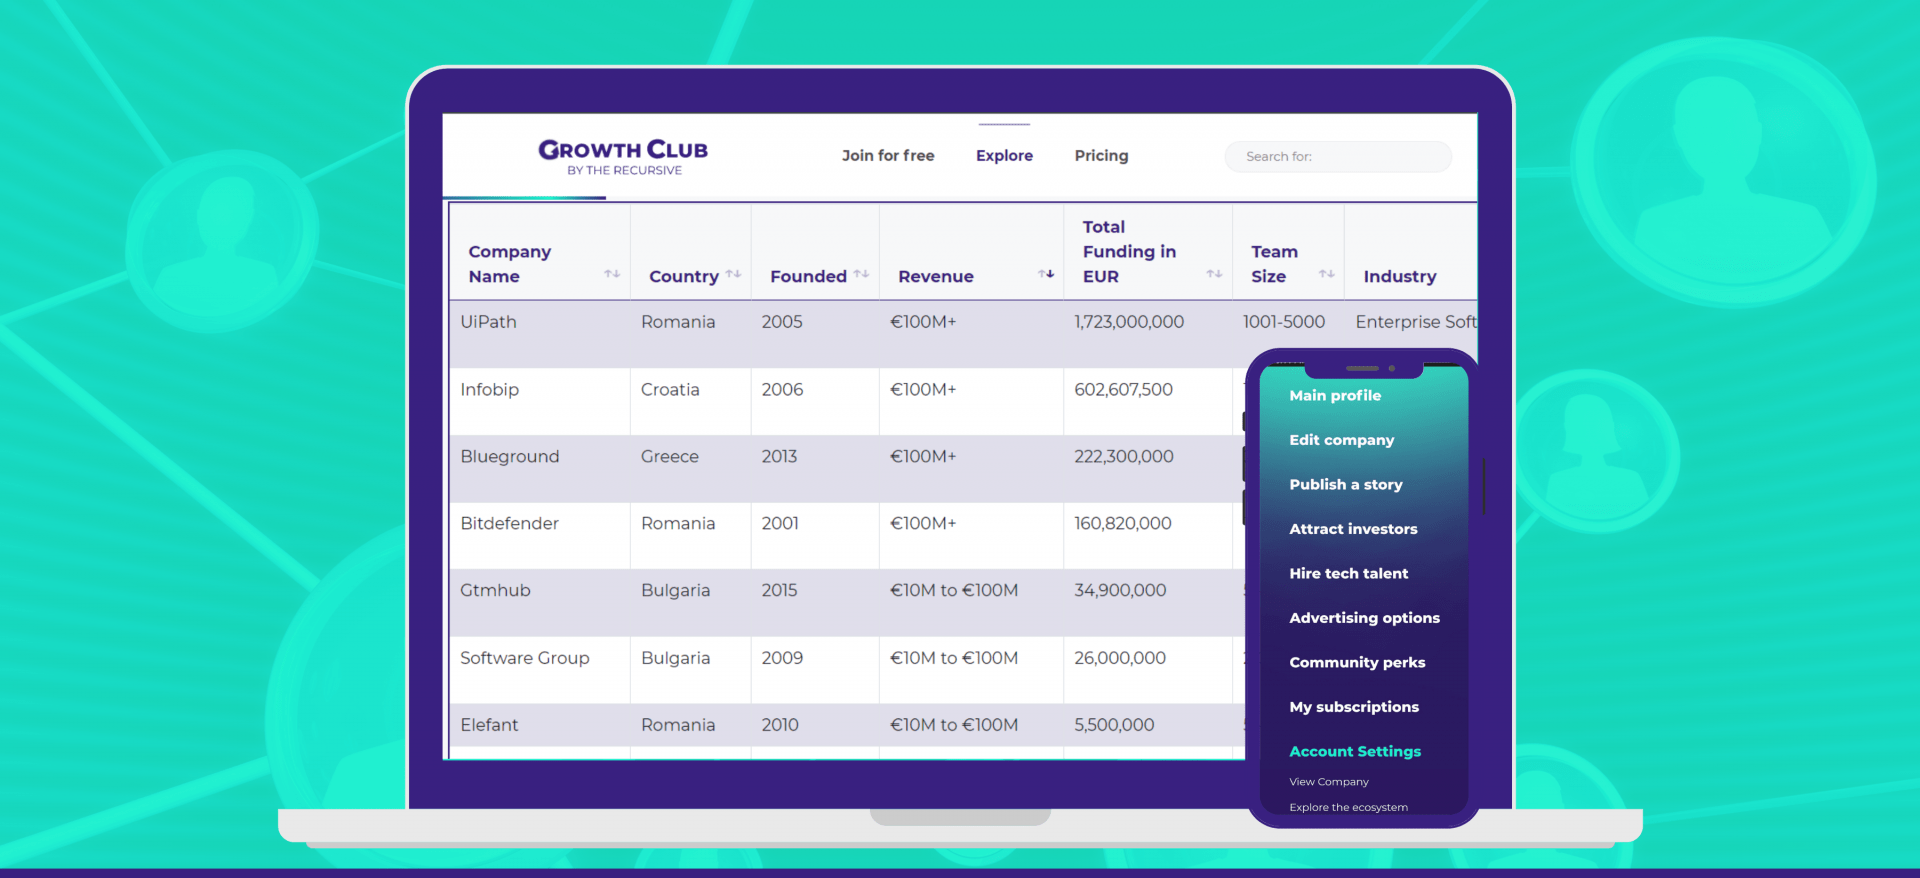1920x878 pixels.
Task: Click UiPath revenue €100M+
Action: coord(923,322)
